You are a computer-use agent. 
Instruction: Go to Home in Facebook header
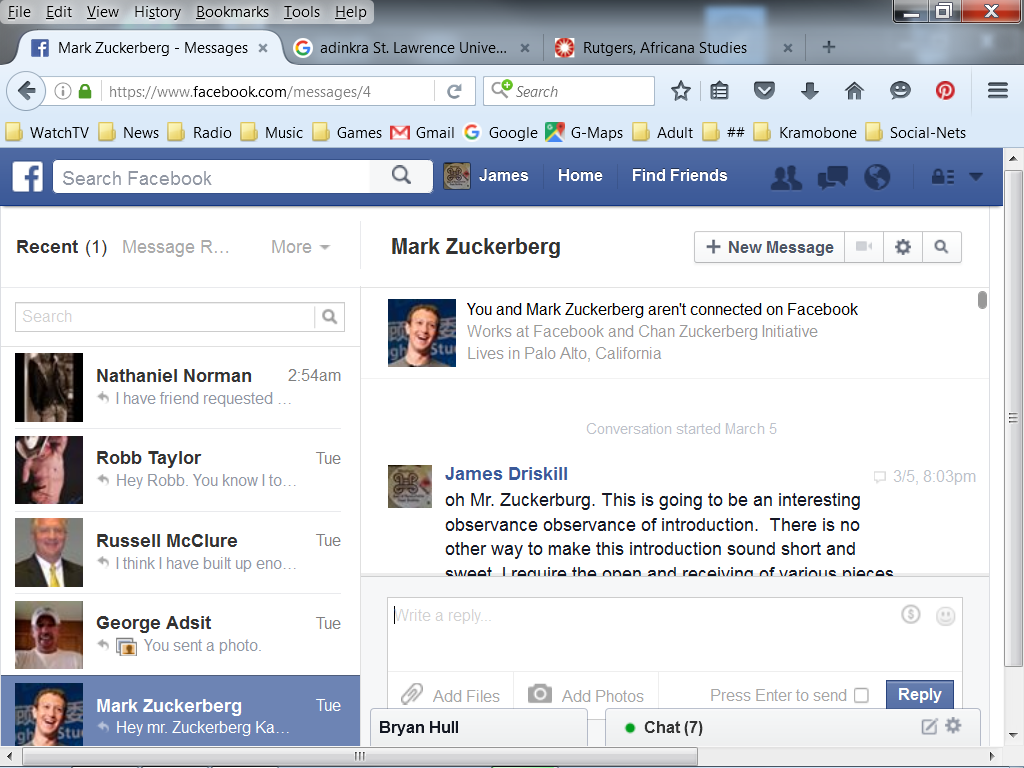pyautogui.click(x=580, y=176)
